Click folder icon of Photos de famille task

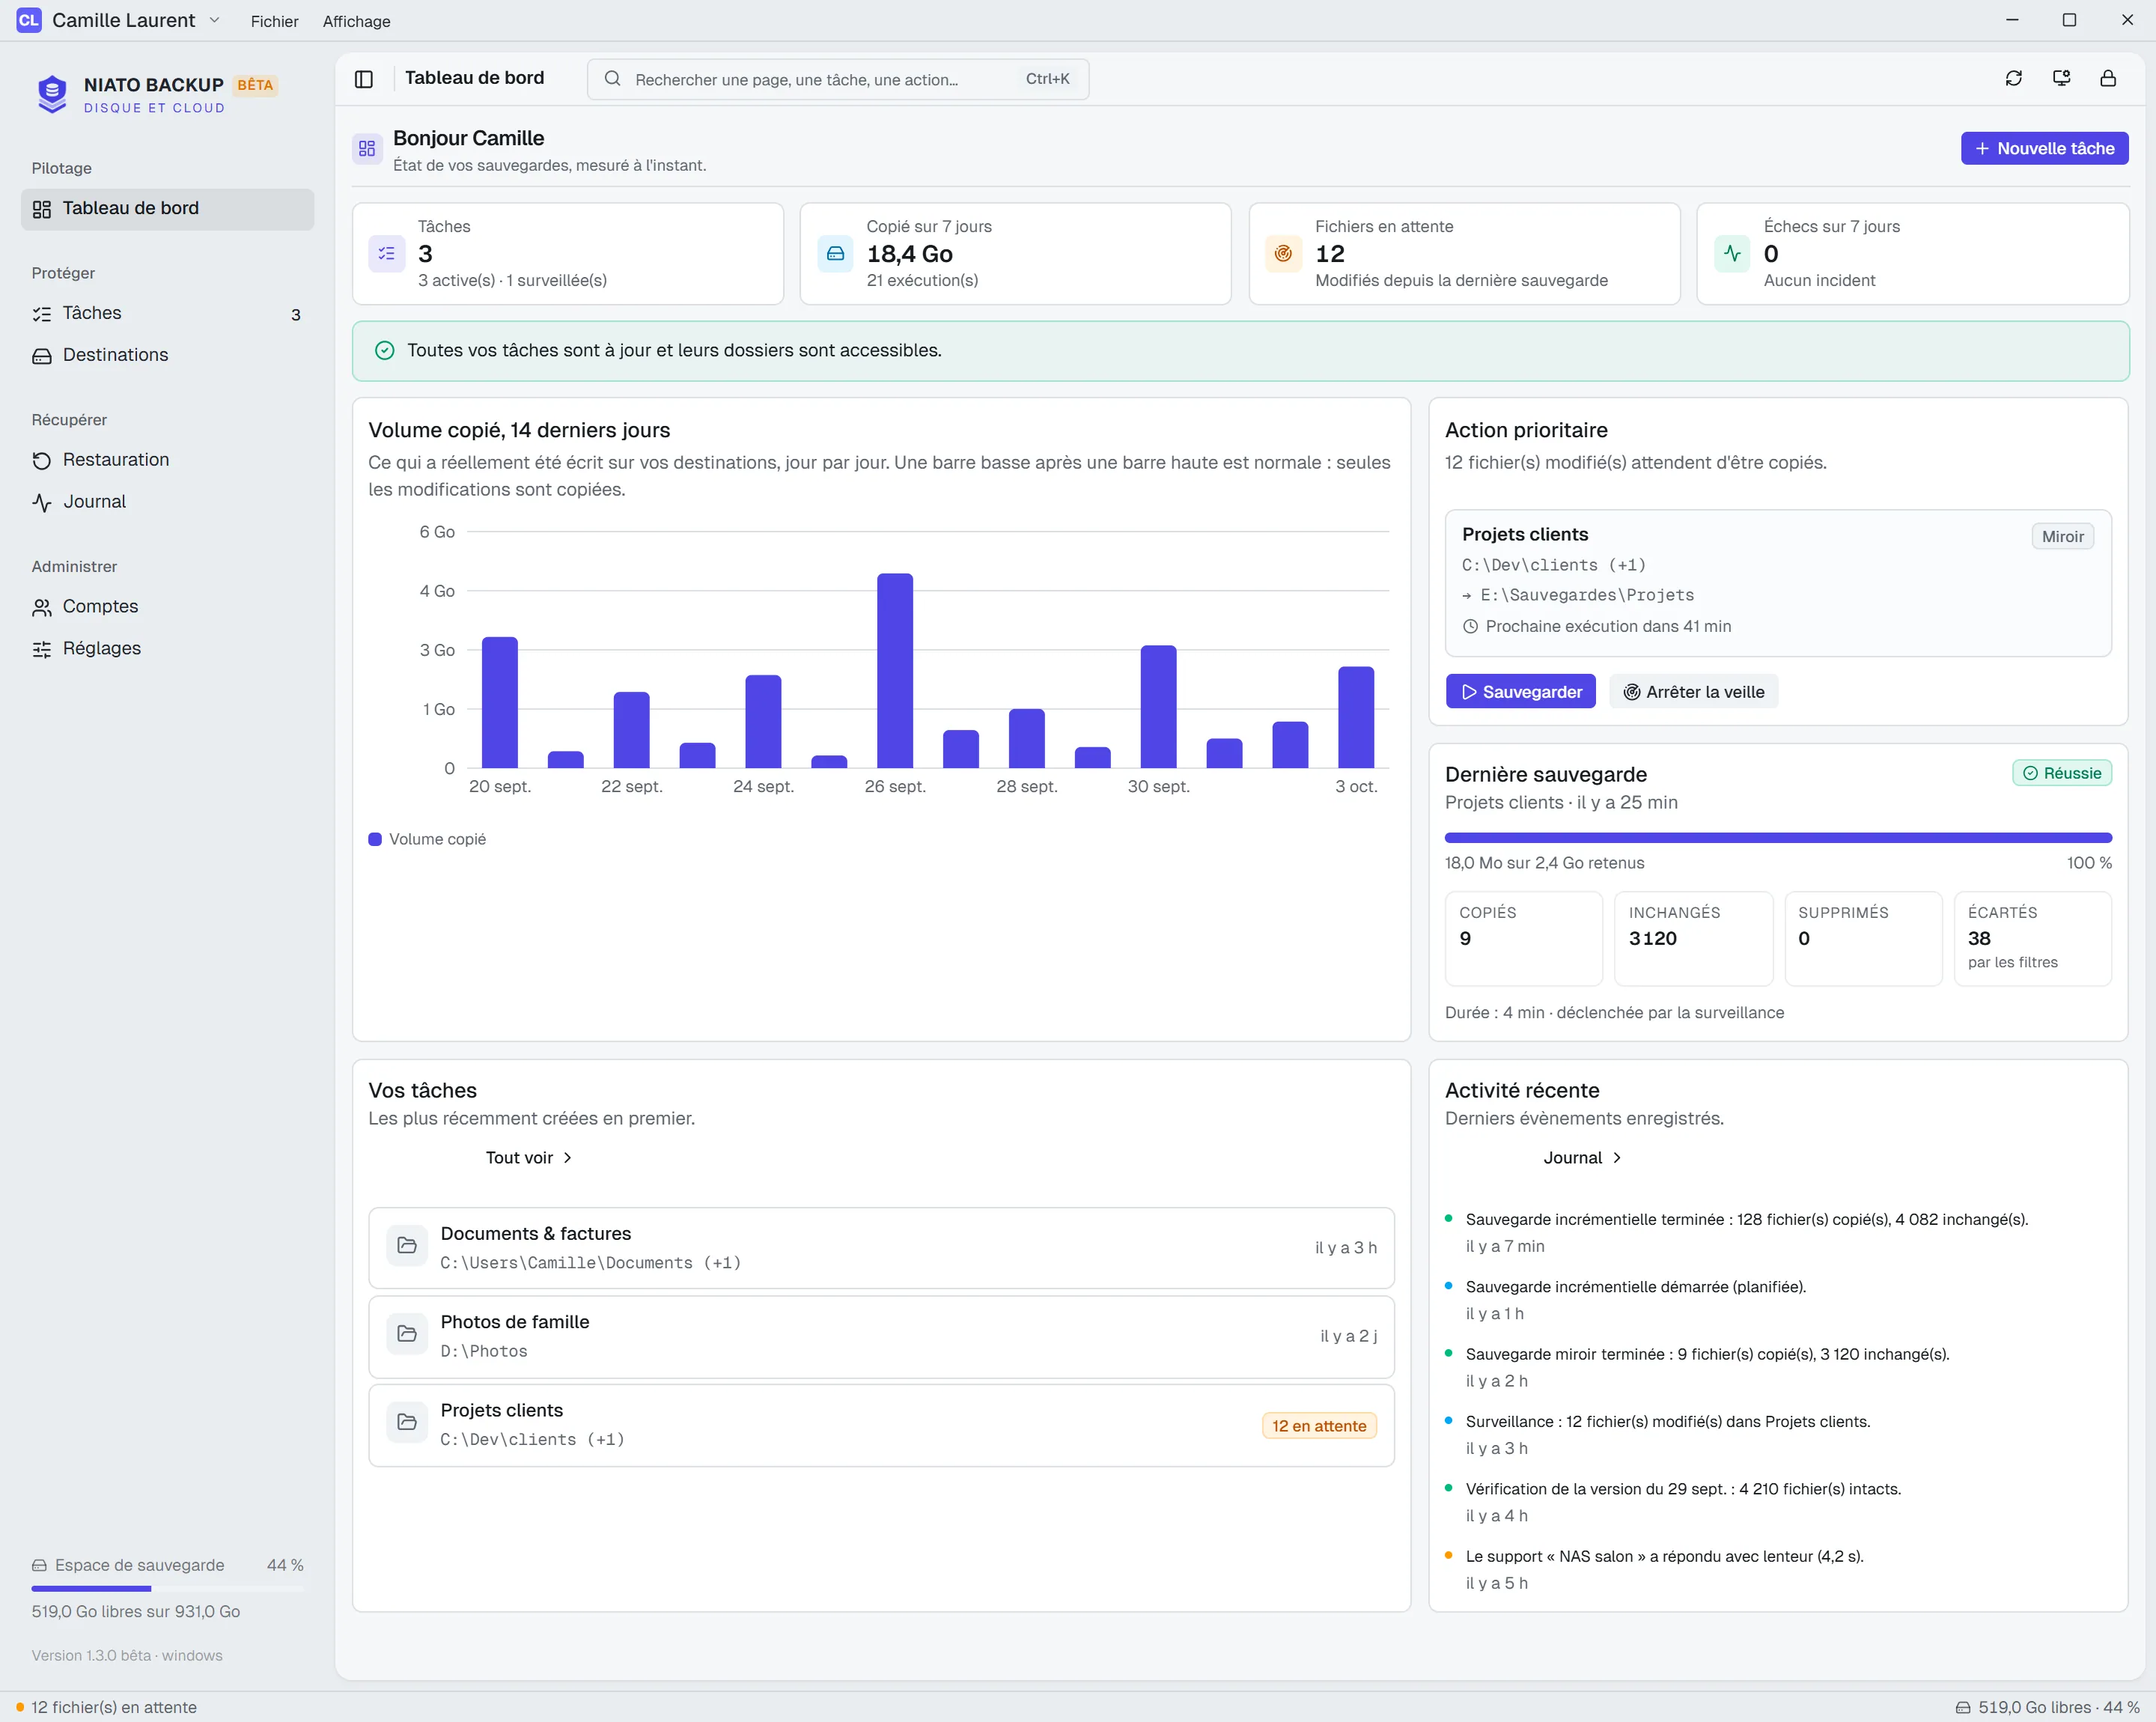pos(407,1334)
